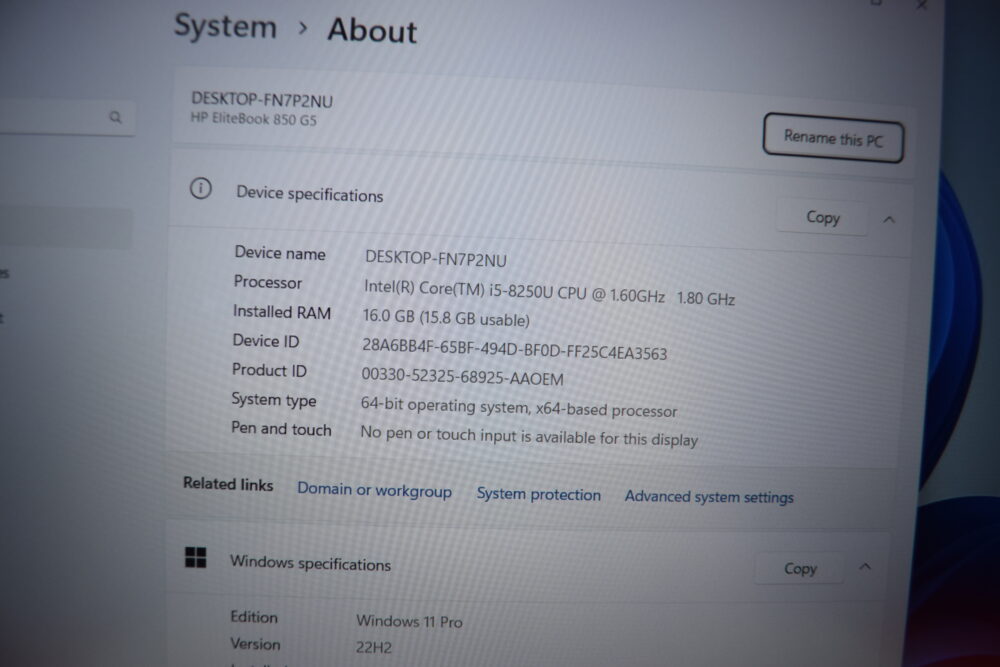Viewport: 1000px width, 667px height.
Task: Select the 22H2 version value
Action: [x=374, y=647]
